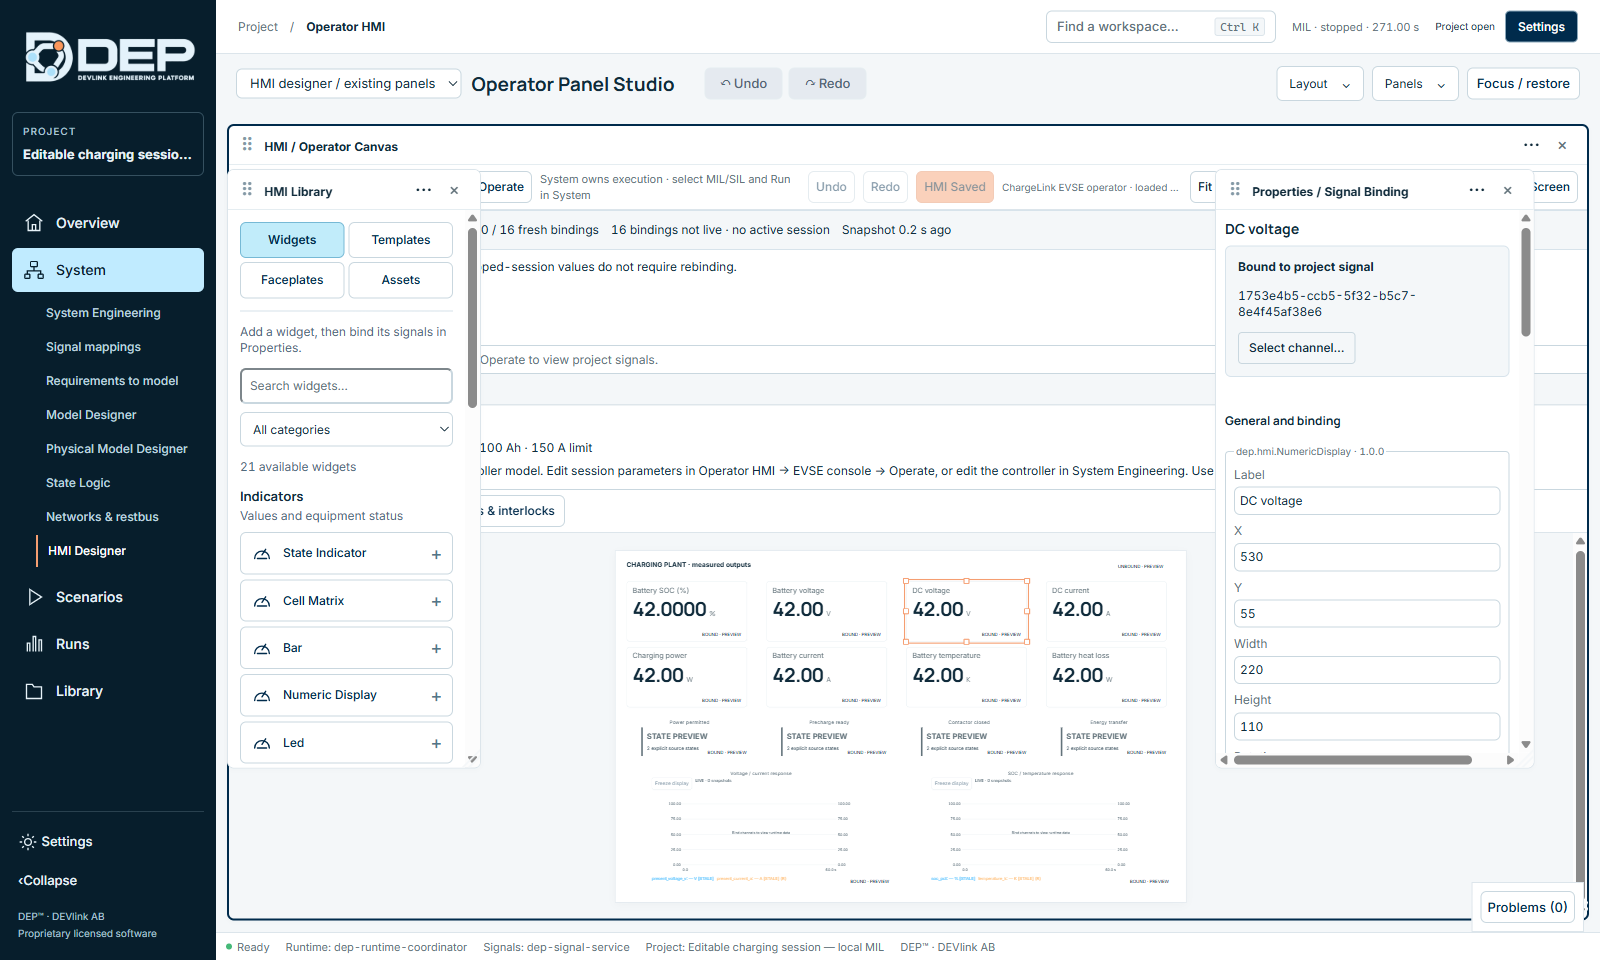1600x960 pixels.
Task: Close the HMI Library panel
Action: point(454,191)
